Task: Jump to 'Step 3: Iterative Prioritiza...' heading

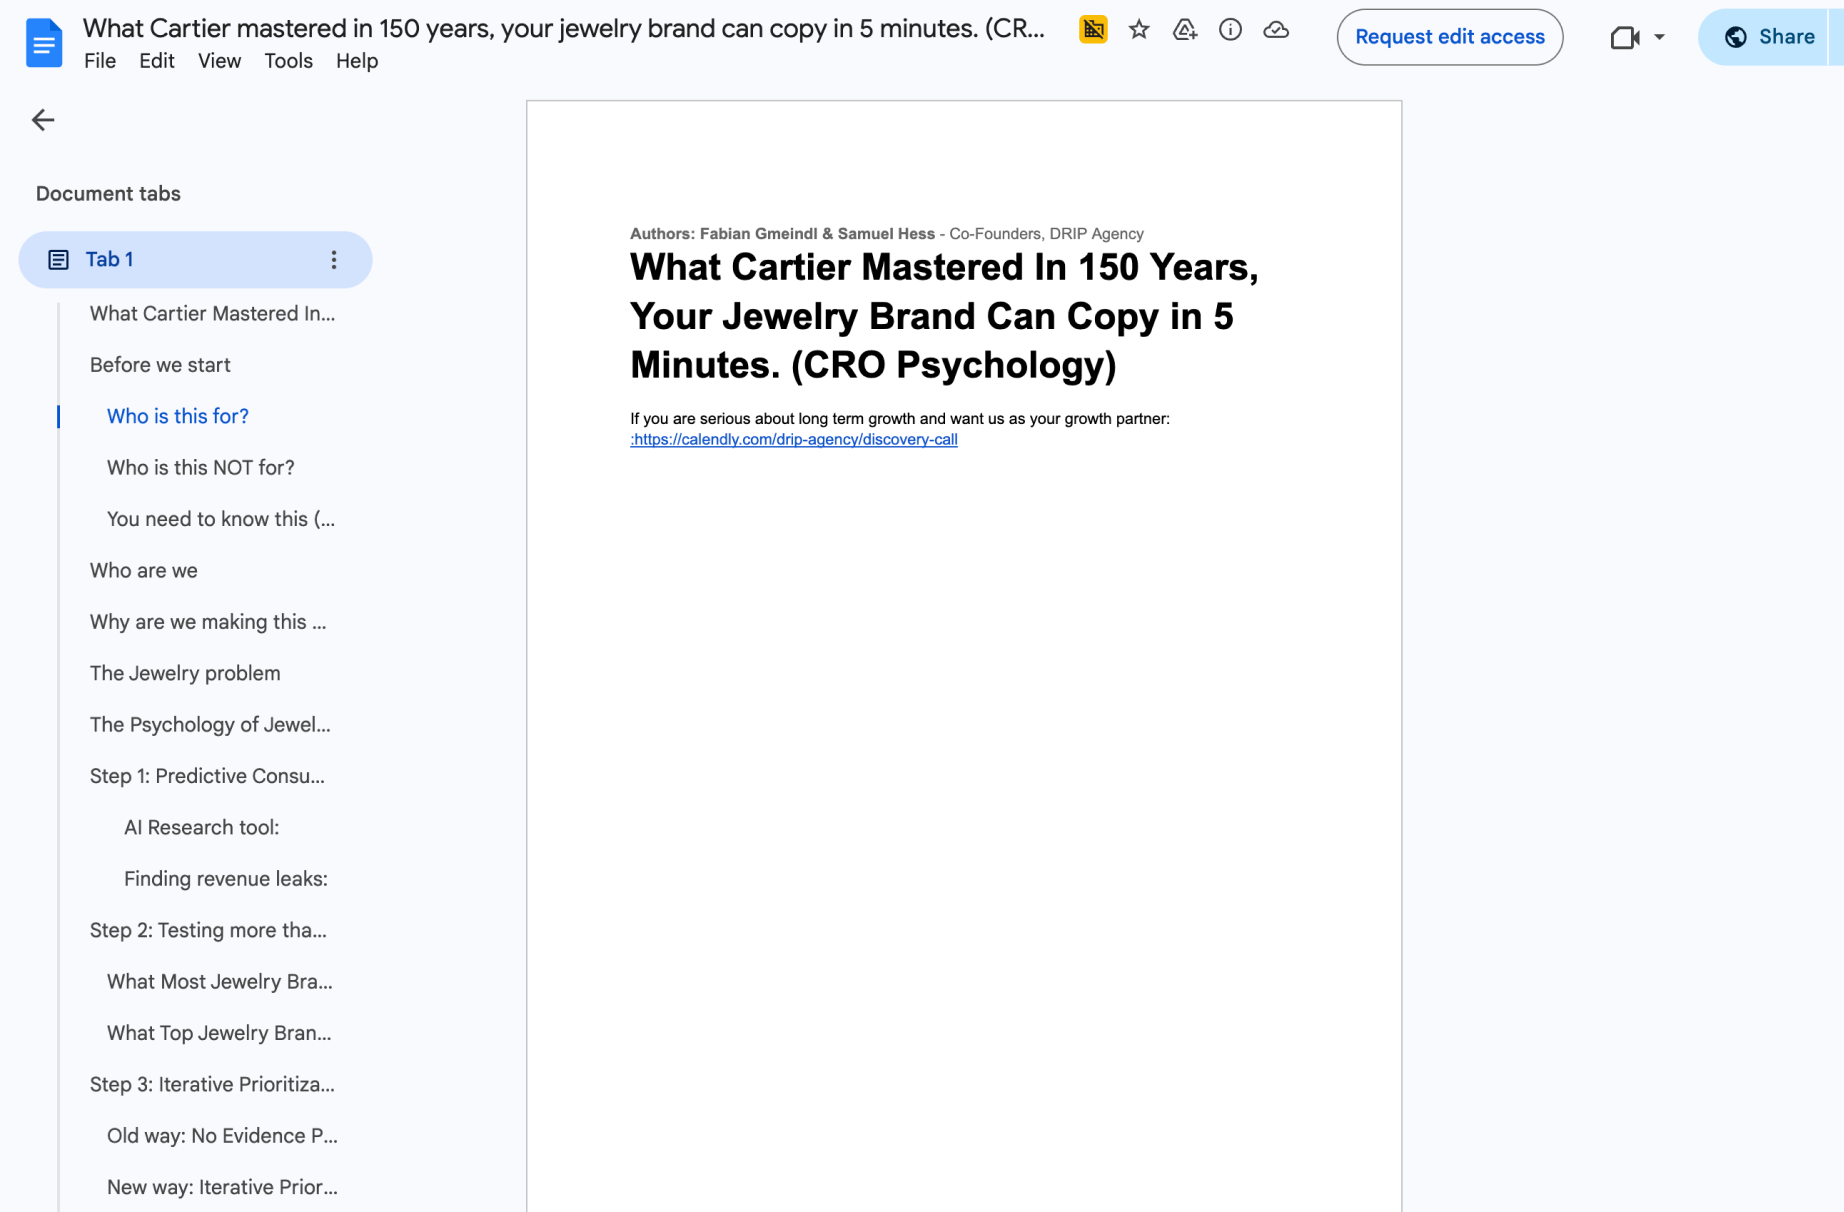Action: (212, 1085)
